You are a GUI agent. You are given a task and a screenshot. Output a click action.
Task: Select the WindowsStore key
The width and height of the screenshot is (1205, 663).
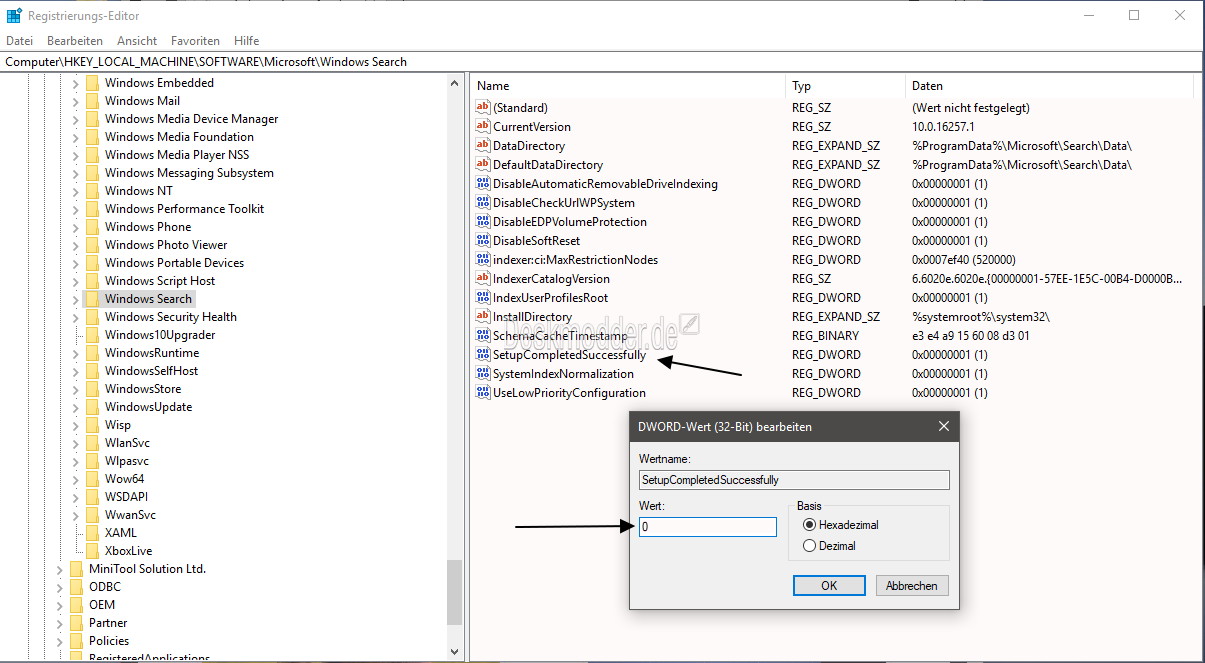click(143, 389)
